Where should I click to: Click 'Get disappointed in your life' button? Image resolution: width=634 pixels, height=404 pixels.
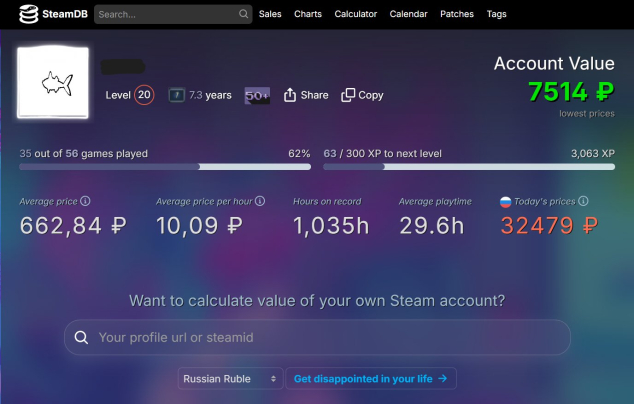pyautogui.click(x=372, y=379)
